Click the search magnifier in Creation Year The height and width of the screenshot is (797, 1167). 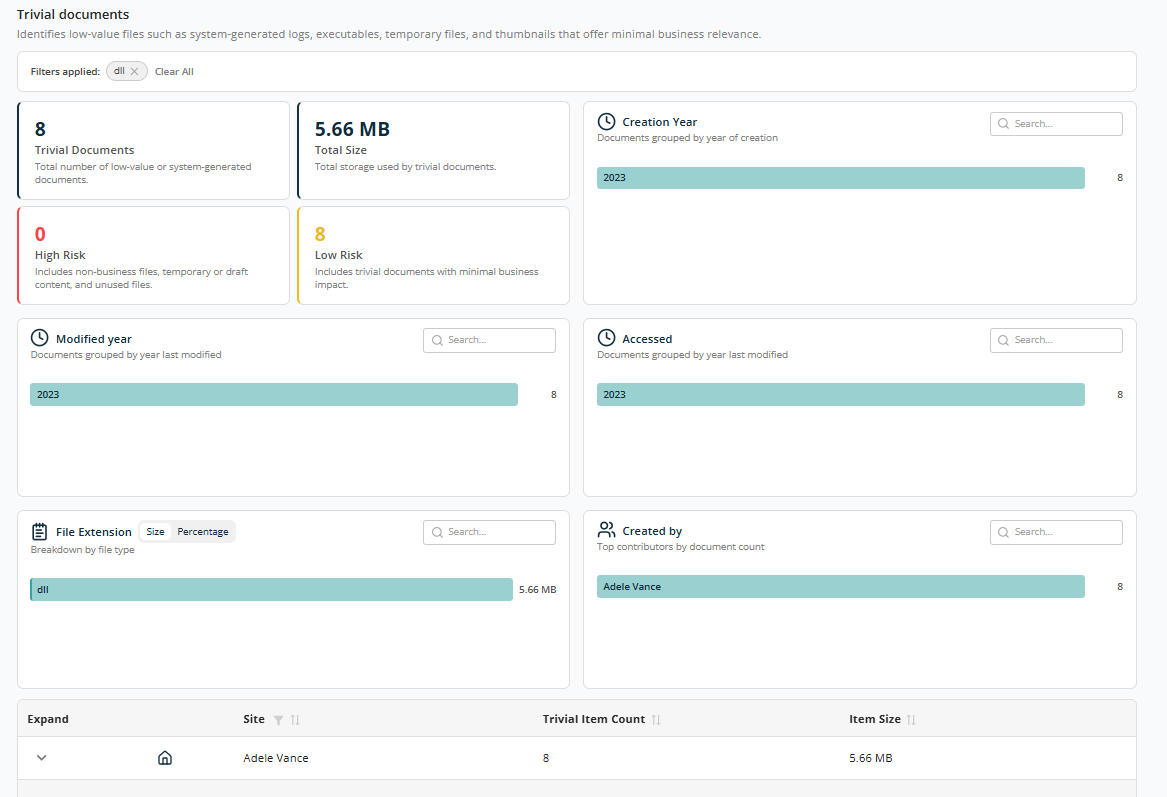tap(1003, 124)
